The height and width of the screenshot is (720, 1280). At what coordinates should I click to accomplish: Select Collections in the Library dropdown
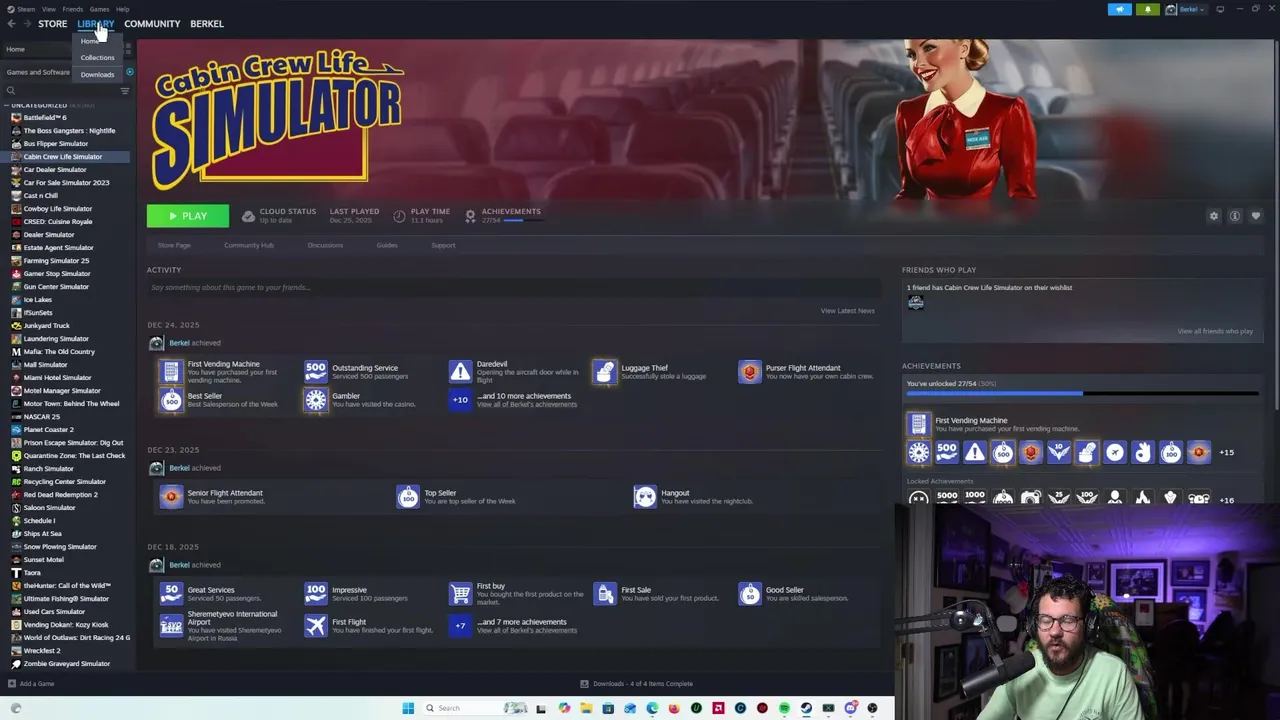pyautogui.click(x=97, y=58)
